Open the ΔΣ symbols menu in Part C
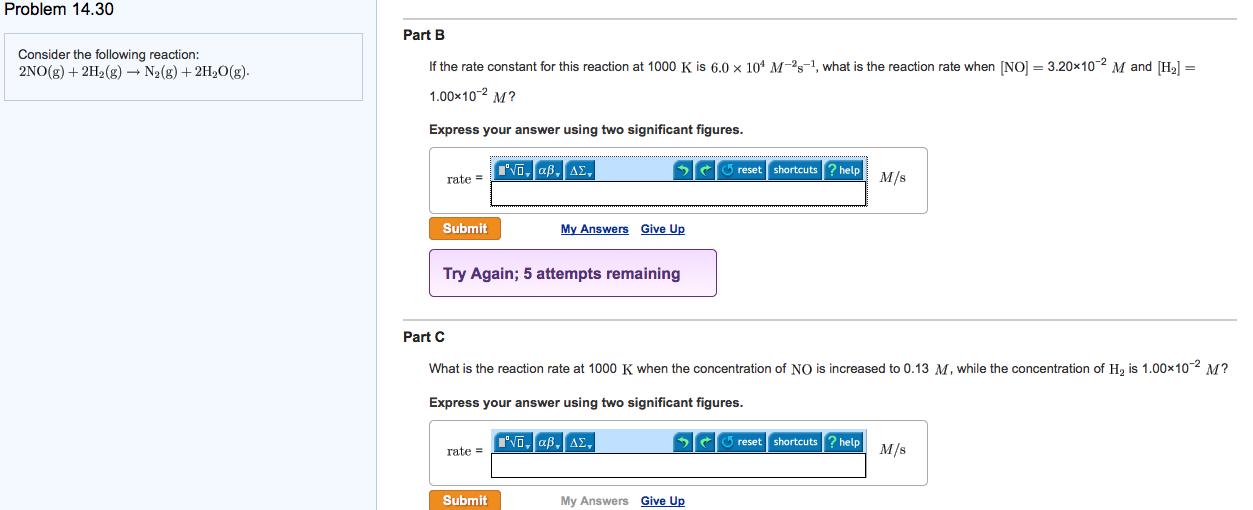1253x510 pixels. pyautogui.click(x=581, y=442)
